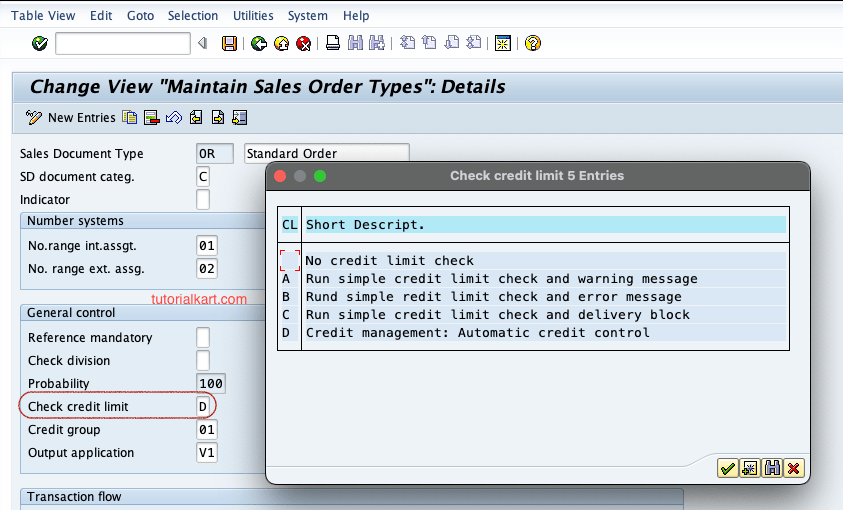The image size is (843, 510).
Task: Click the 'CL' column header
Action: point(290,225)
